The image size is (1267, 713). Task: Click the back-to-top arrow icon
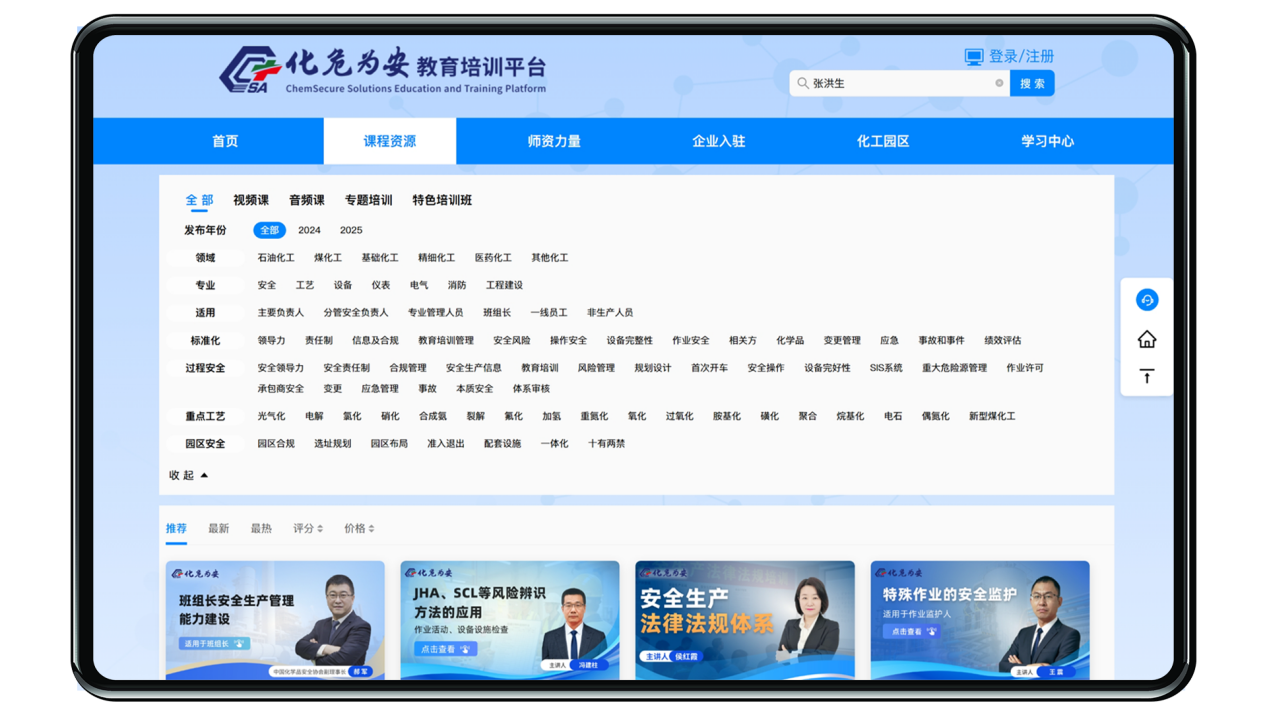(1146, 376)
